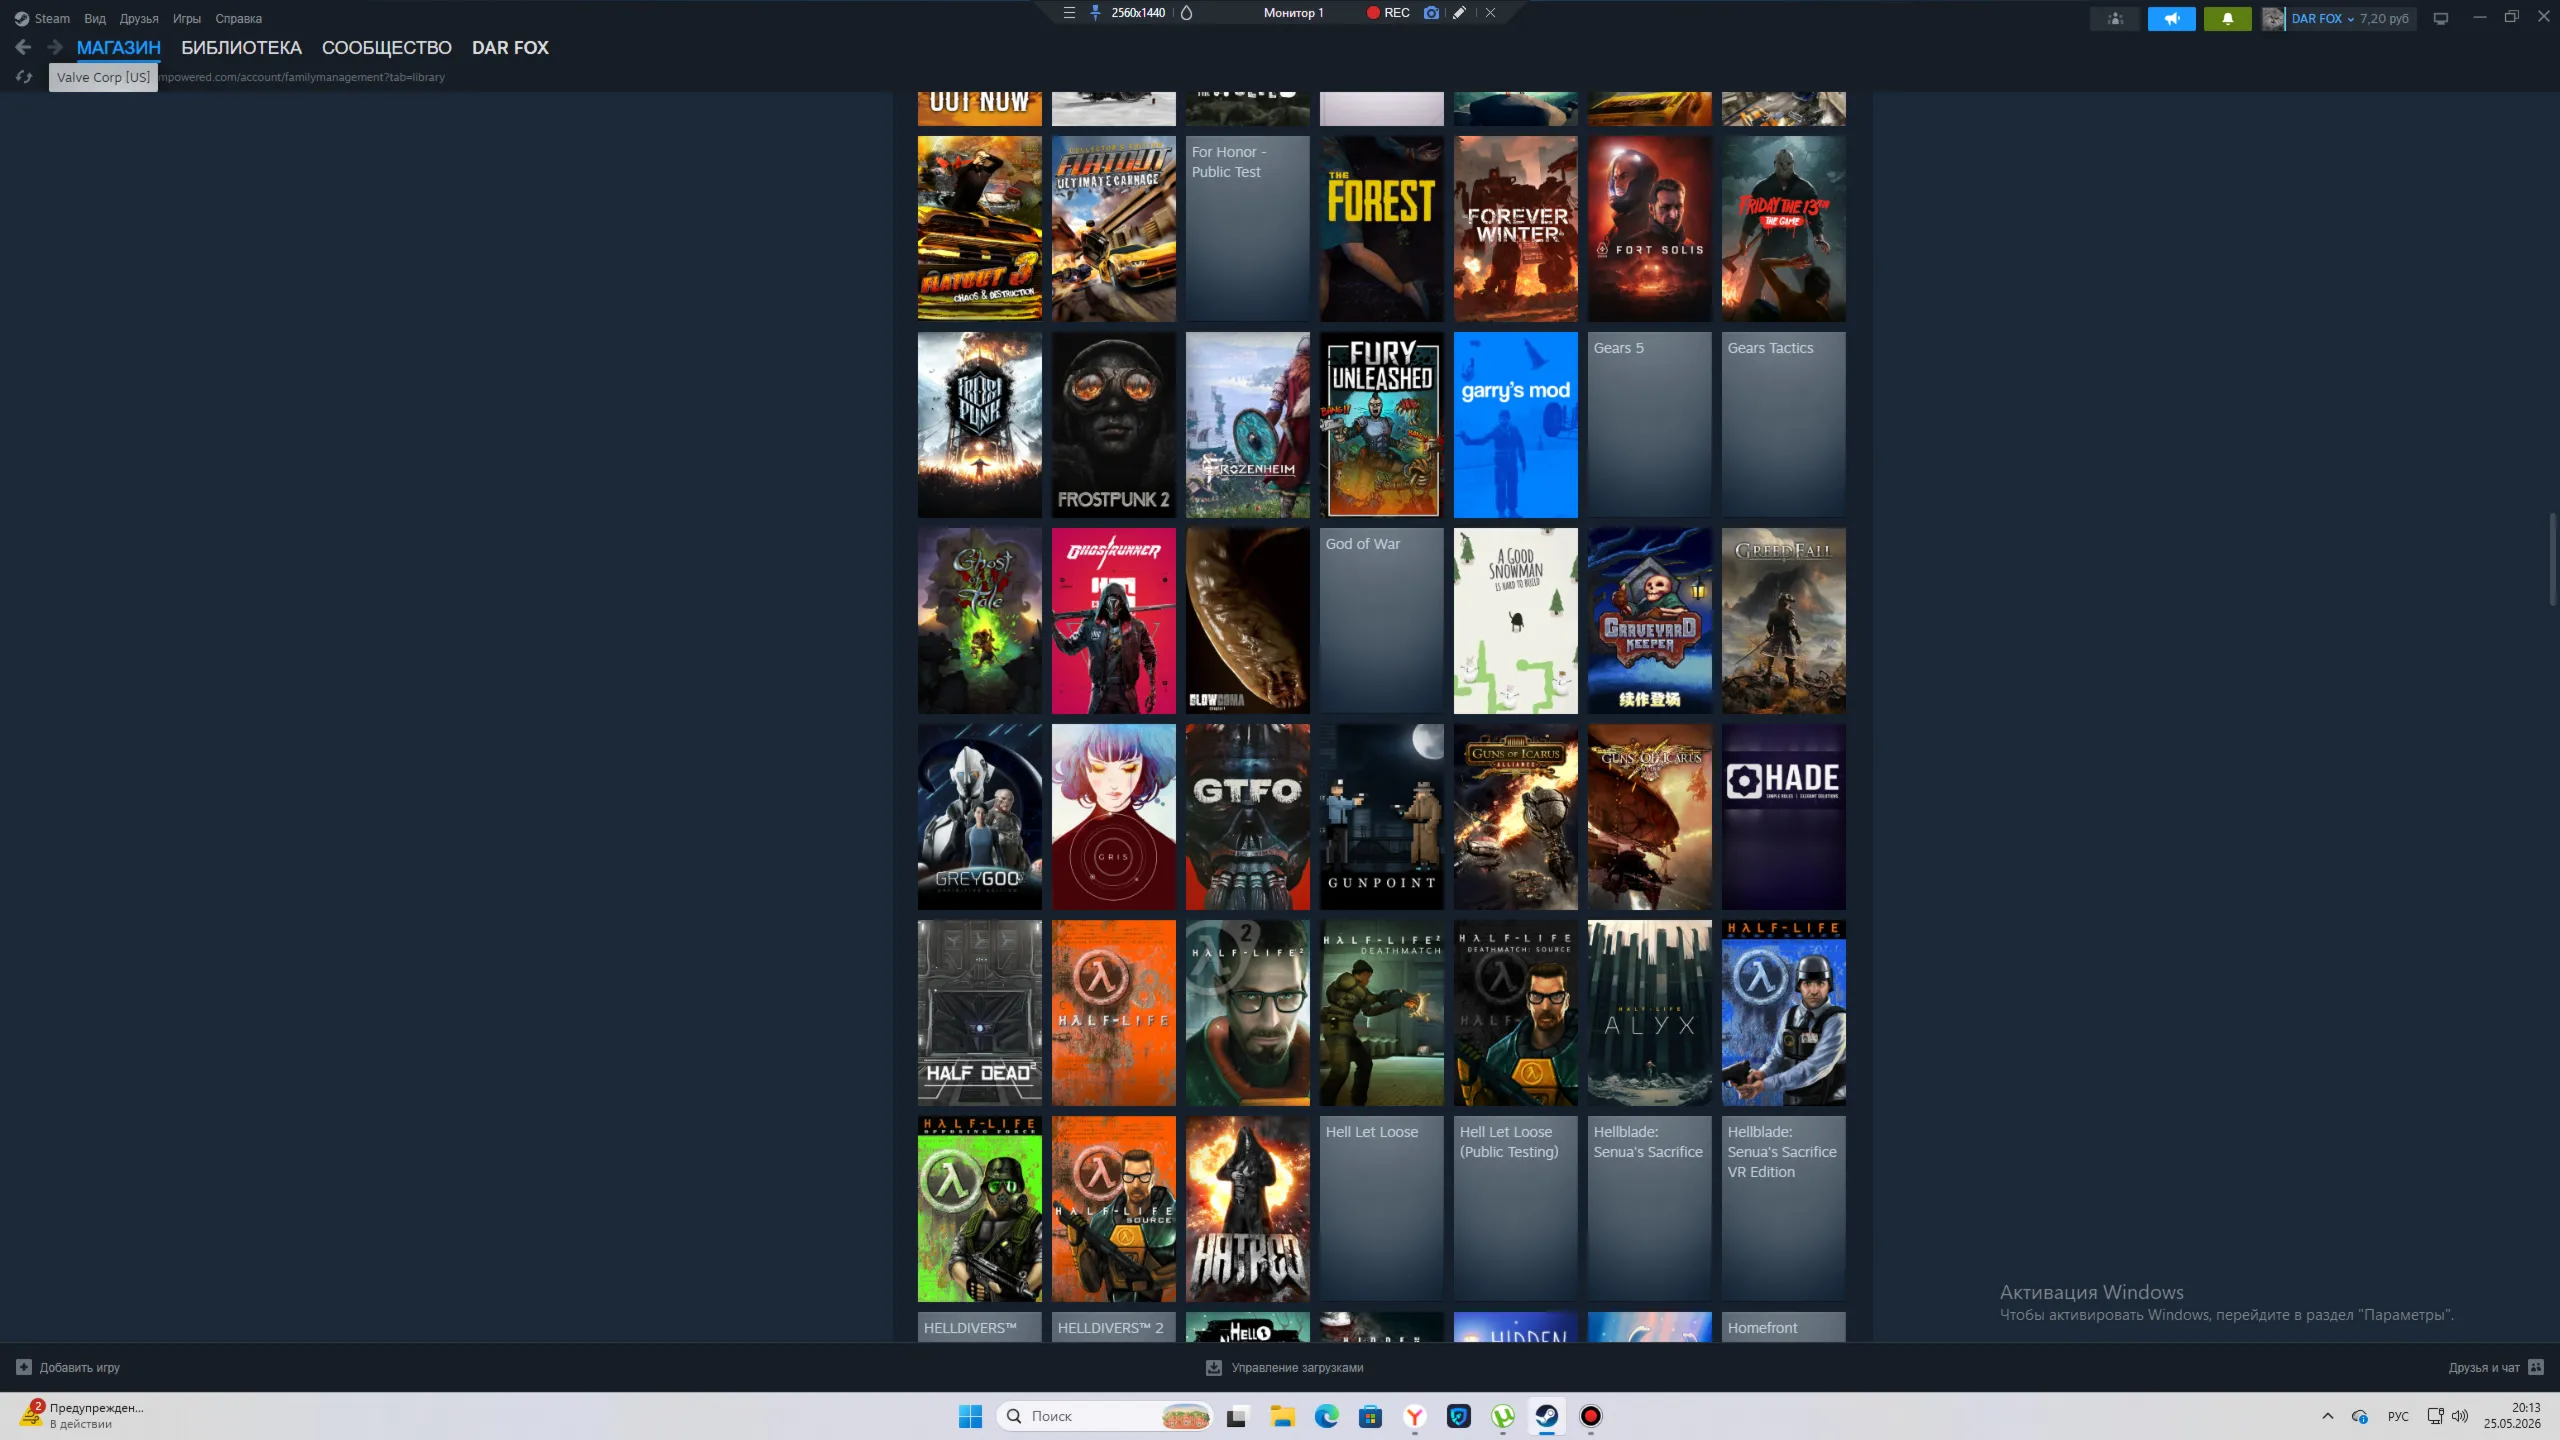Select the Fort Solis game cover

pos(1650,229)
